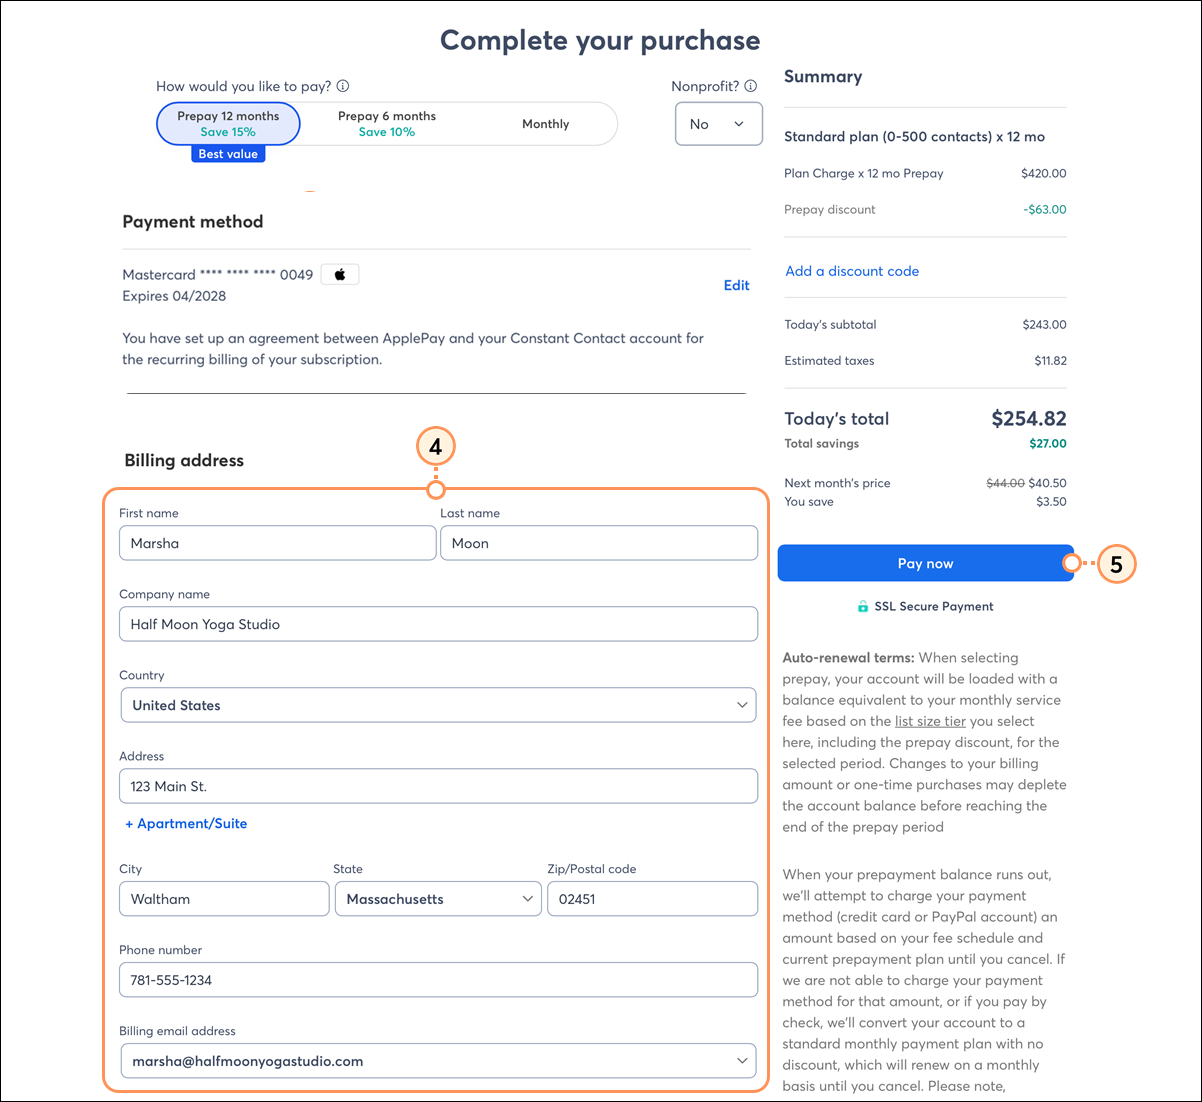This screenshot has height=1102, width=1202.
Task: Click the Pay now button
Action: pos(925,563)
